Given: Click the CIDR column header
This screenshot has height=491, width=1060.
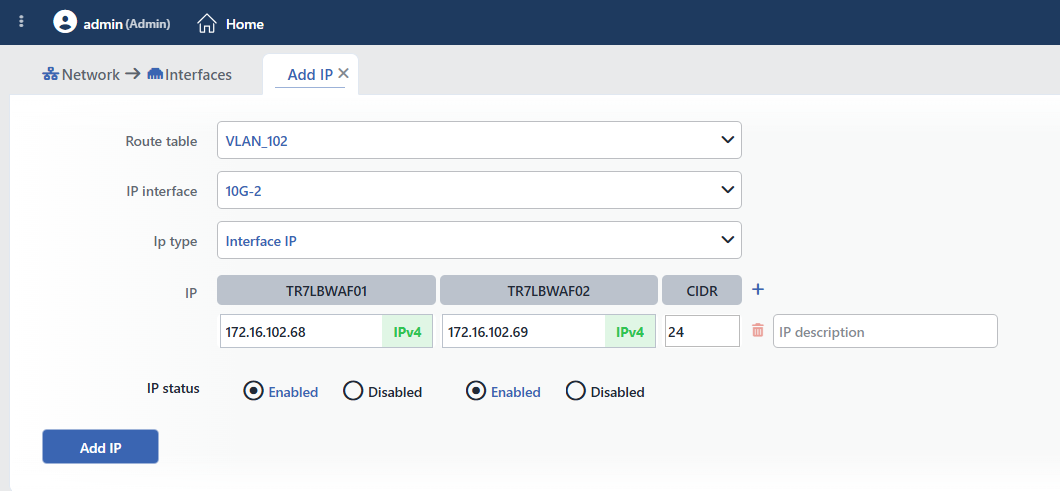Looking at the screenshot, I should (702, 290).
